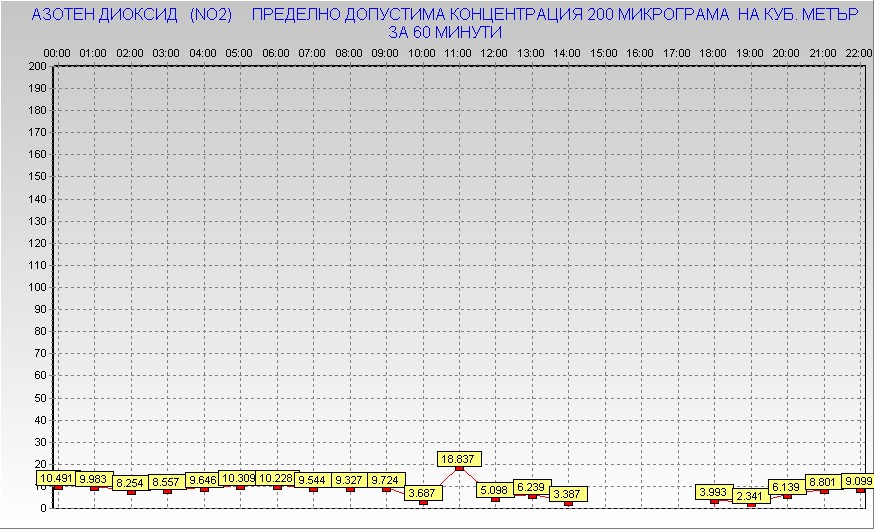874x529 pixels.
Task: Click the 200 limit value on Y axis
Action: (38, 66)
